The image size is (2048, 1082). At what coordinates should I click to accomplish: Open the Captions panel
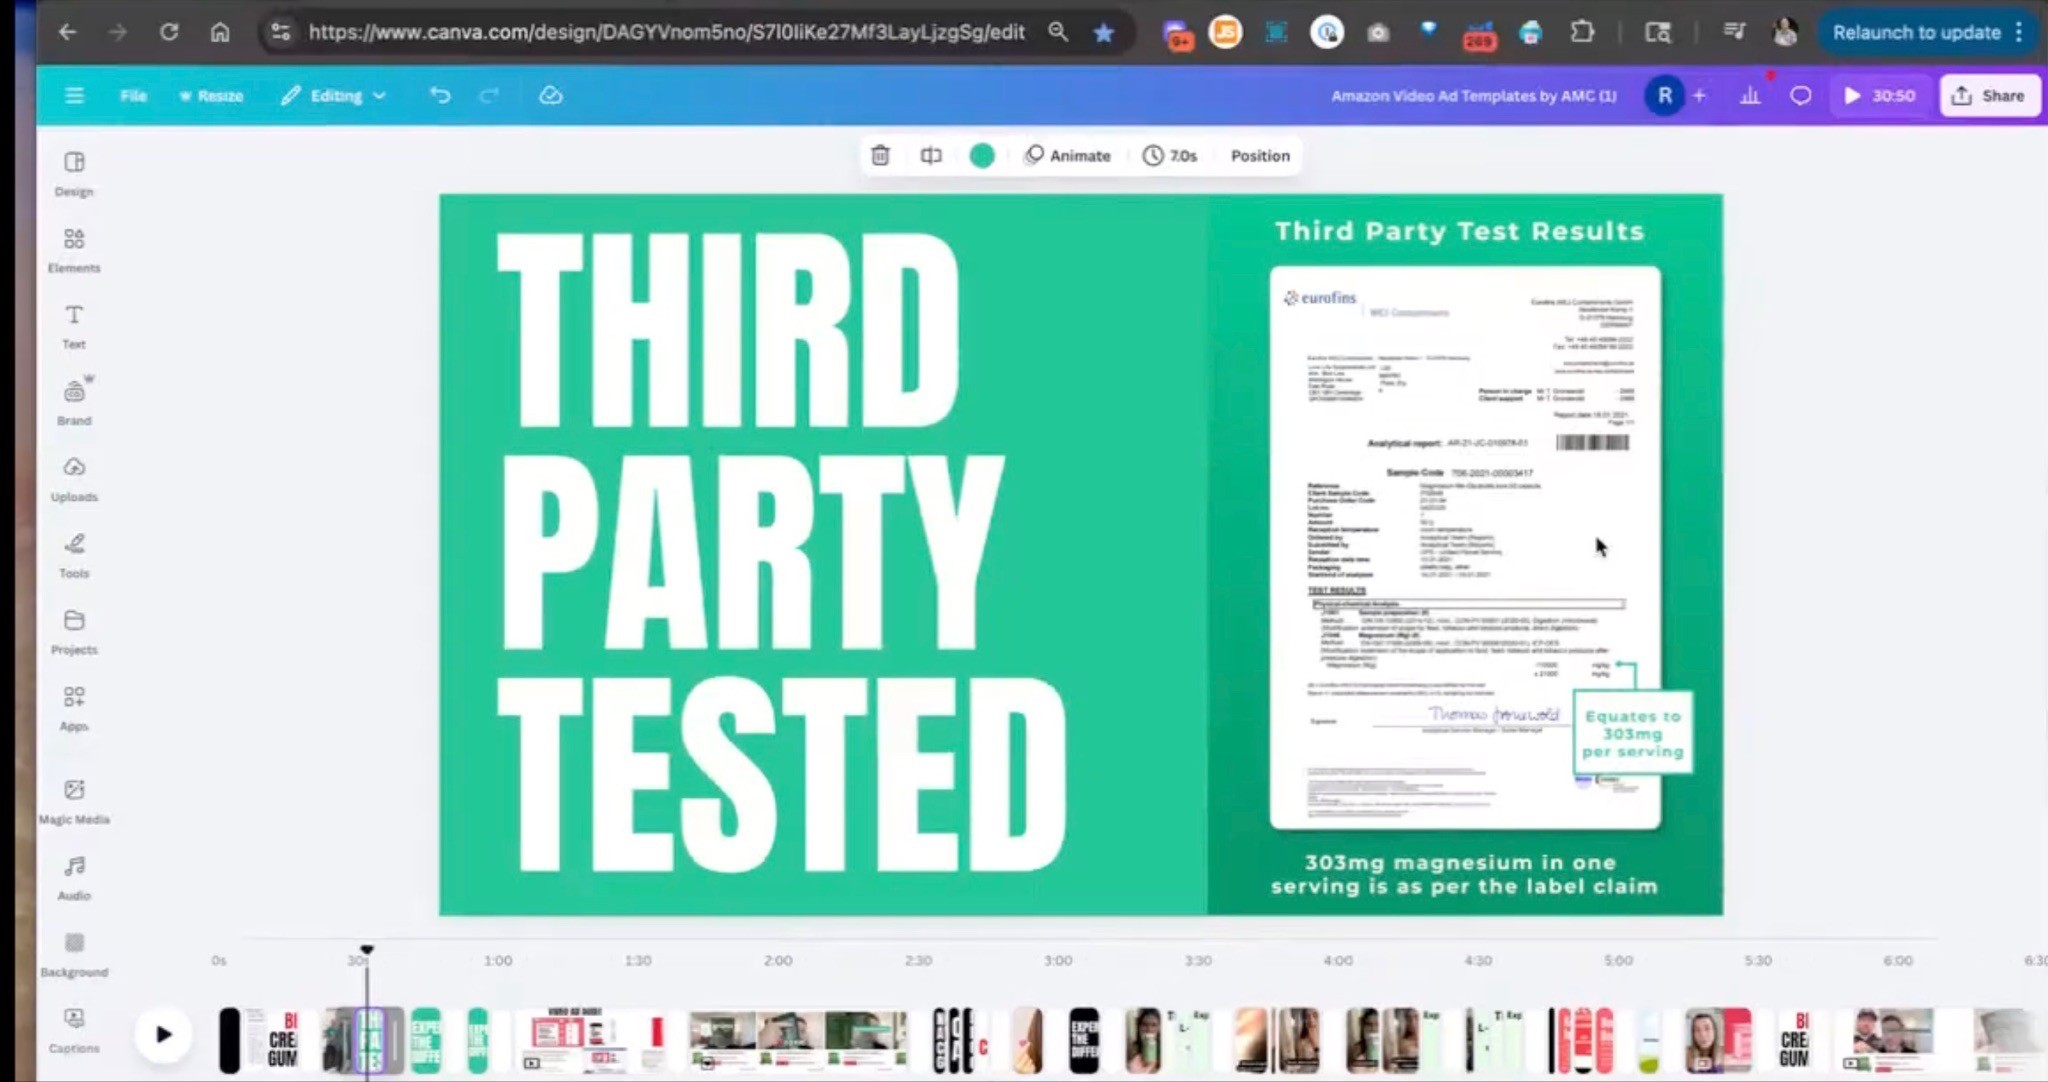click(x=74, y=1031)
